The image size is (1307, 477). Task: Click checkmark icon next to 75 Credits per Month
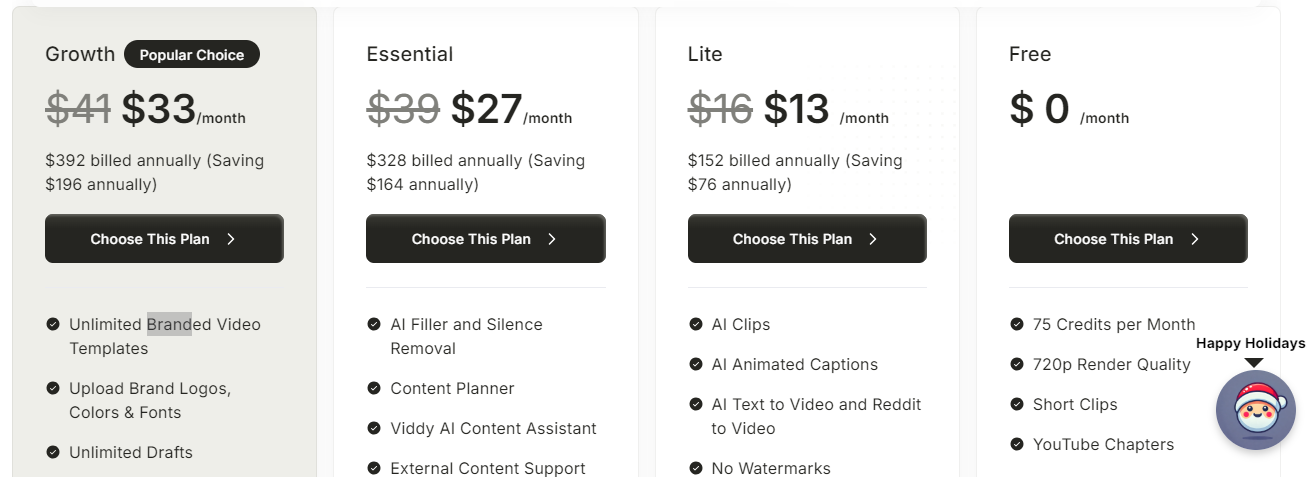pos(1016,324)
